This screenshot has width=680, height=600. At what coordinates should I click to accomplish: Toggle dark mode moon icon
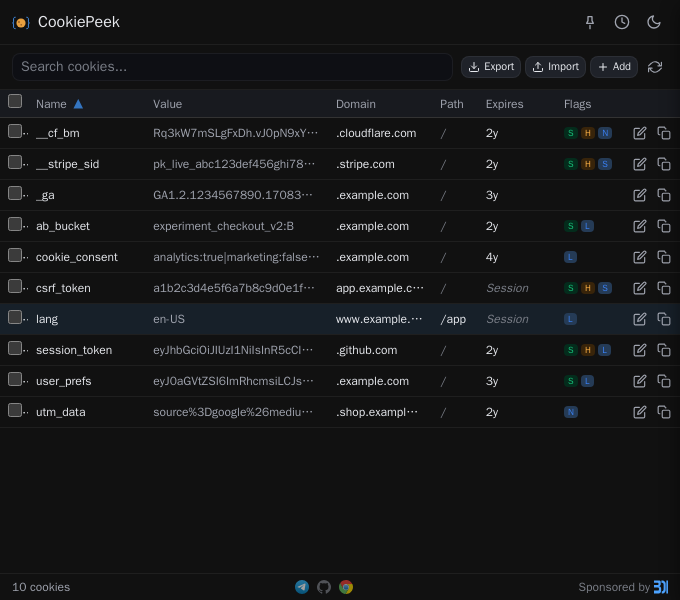point(654,22)
